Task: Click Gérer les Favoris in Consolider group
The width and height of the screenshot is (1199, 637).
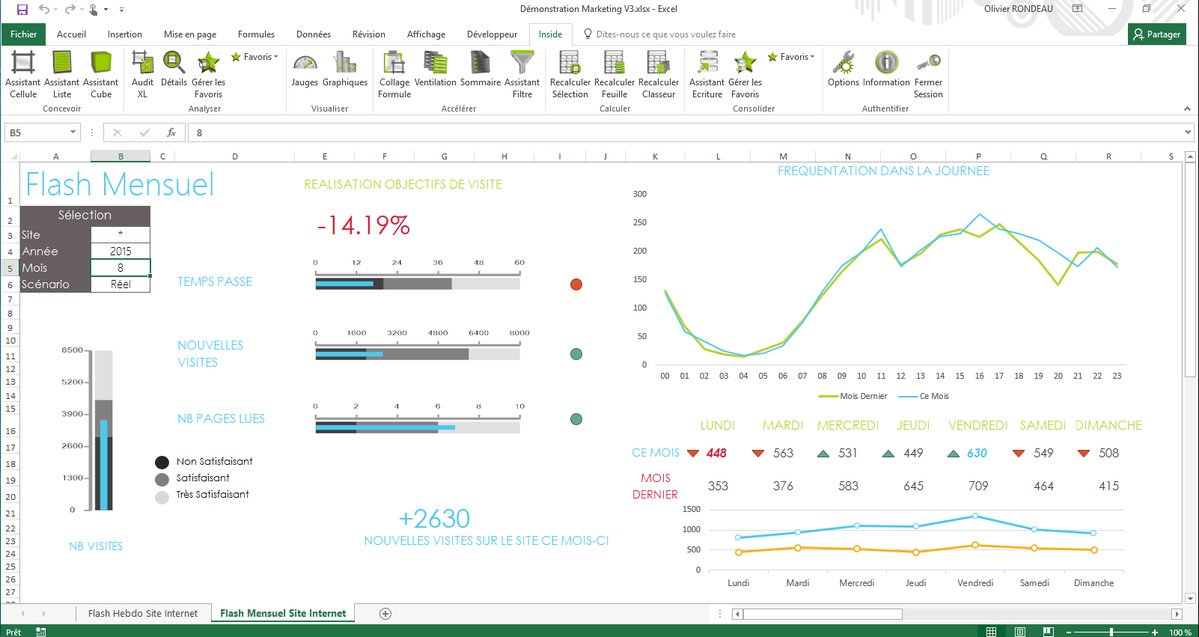Action: (x=745, y=74)
